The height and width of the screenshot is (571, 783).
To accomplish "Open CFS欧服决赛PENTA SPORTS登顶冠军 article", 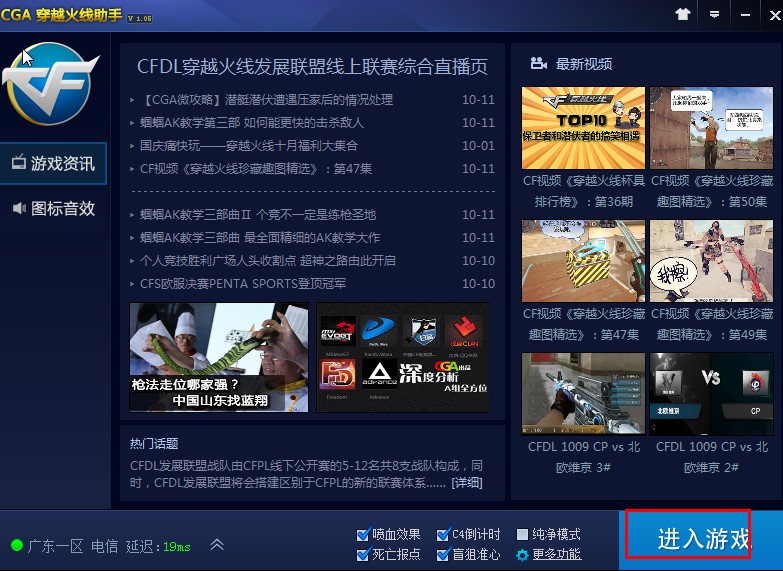I will [243, 283].
